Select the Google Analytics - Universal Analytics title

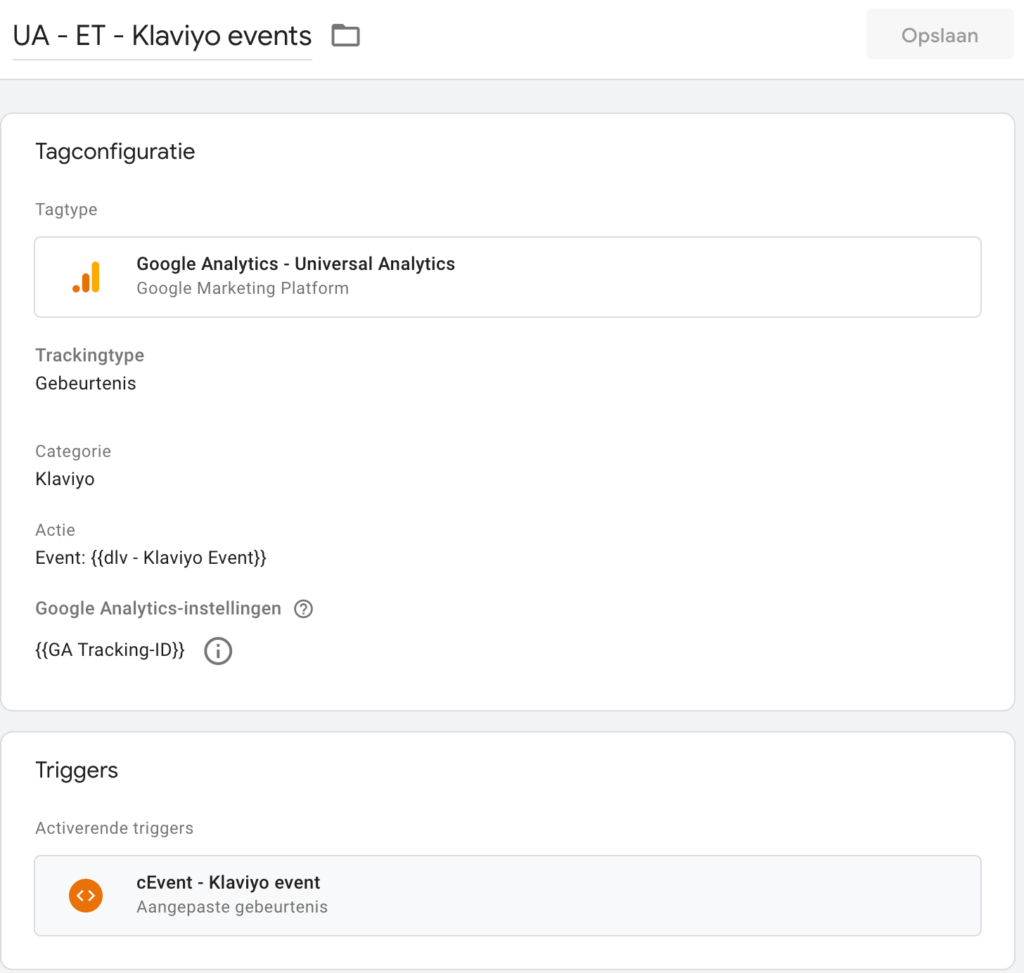coord(295,264)
